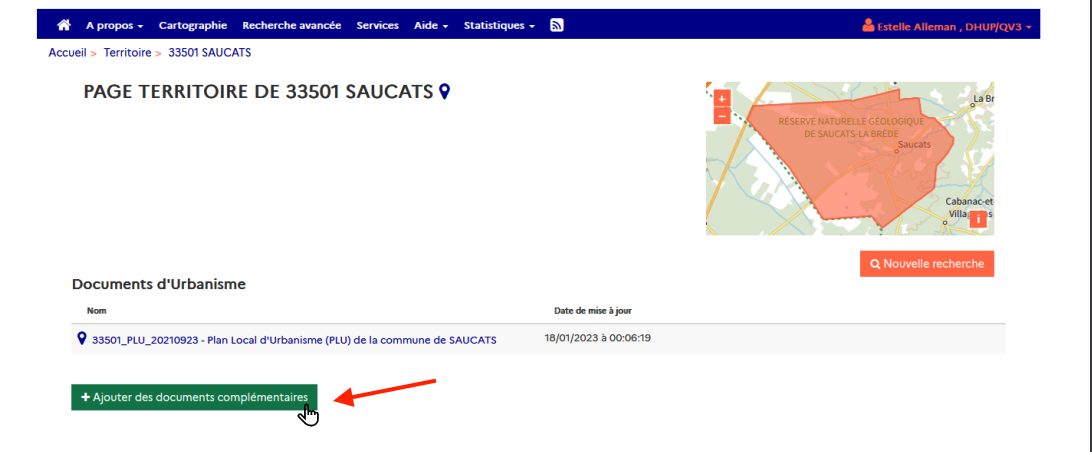Screen dimensions: 1092x452
Task: Click the Home icon in navbar
Action: [x=64, y=25]
